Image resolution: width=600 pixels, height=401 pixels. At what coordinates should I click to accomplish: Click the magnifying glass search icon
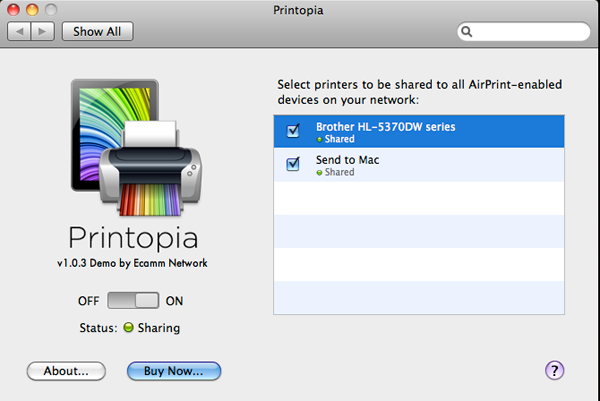point(466,31)
